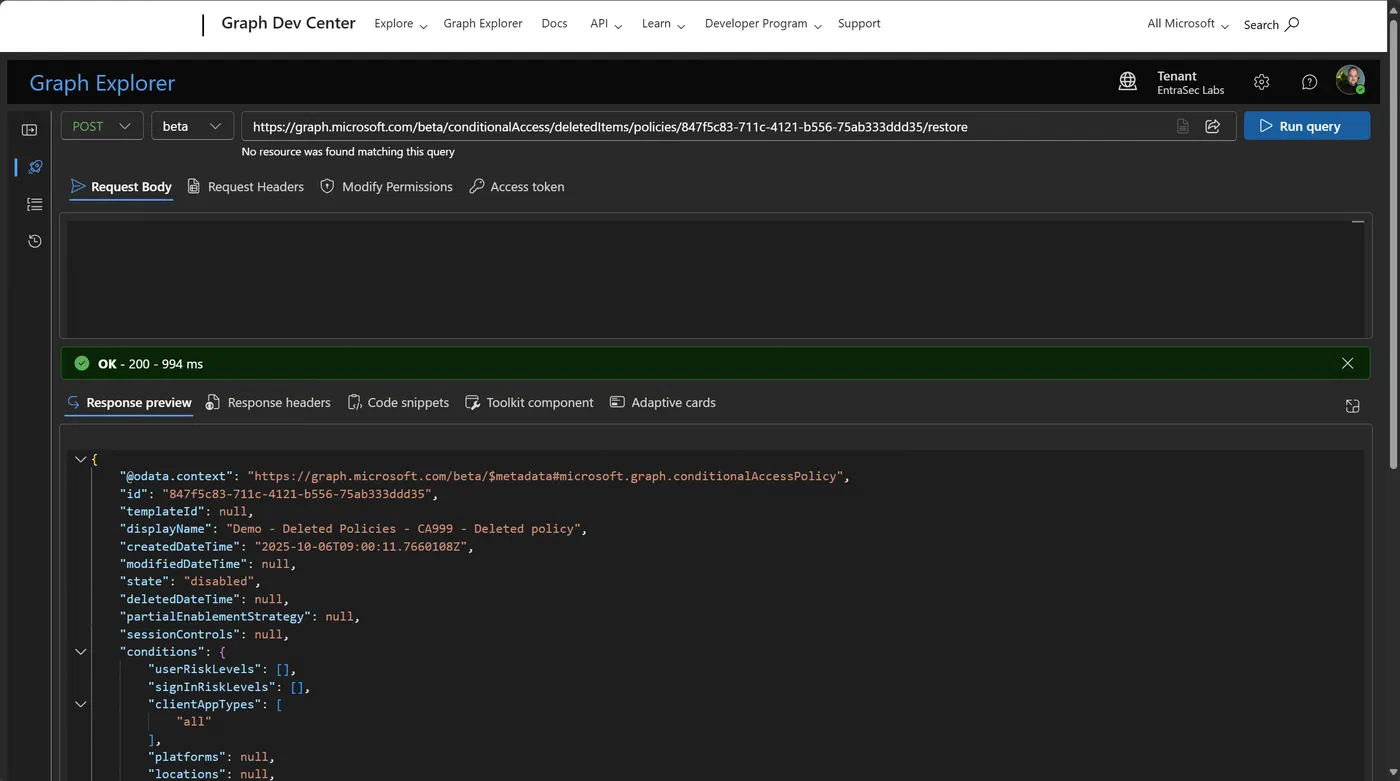Open the rocket sample queries icon
The image size is (1400, 781).
pos(35,167)
